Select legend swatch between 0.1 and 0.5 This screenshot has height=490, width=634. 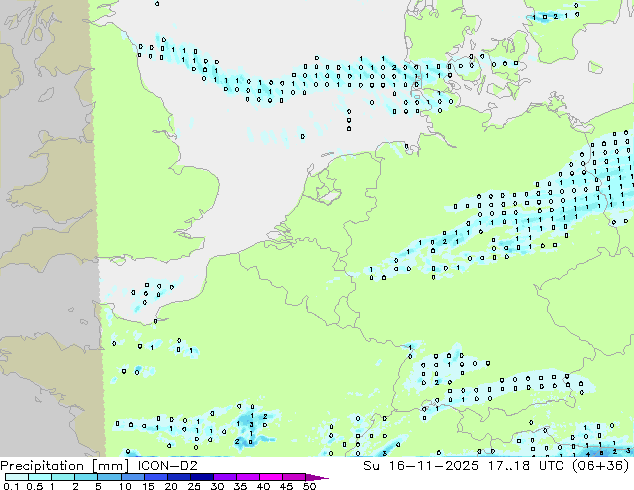pos(17,477)
